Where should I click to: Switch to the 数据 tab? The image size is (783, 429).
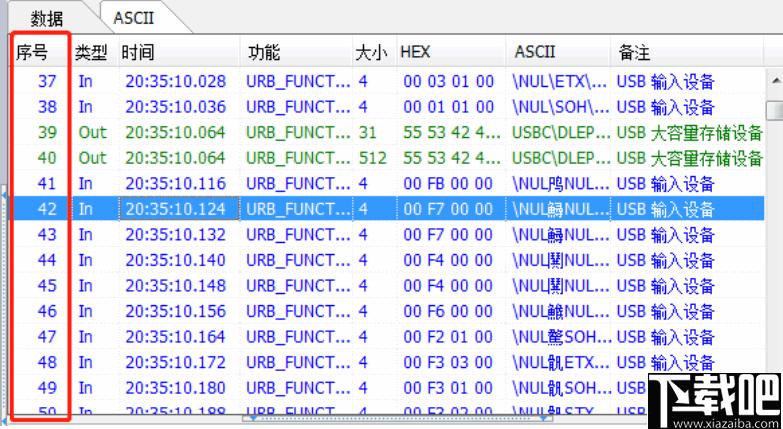click(x=47, y=19)
